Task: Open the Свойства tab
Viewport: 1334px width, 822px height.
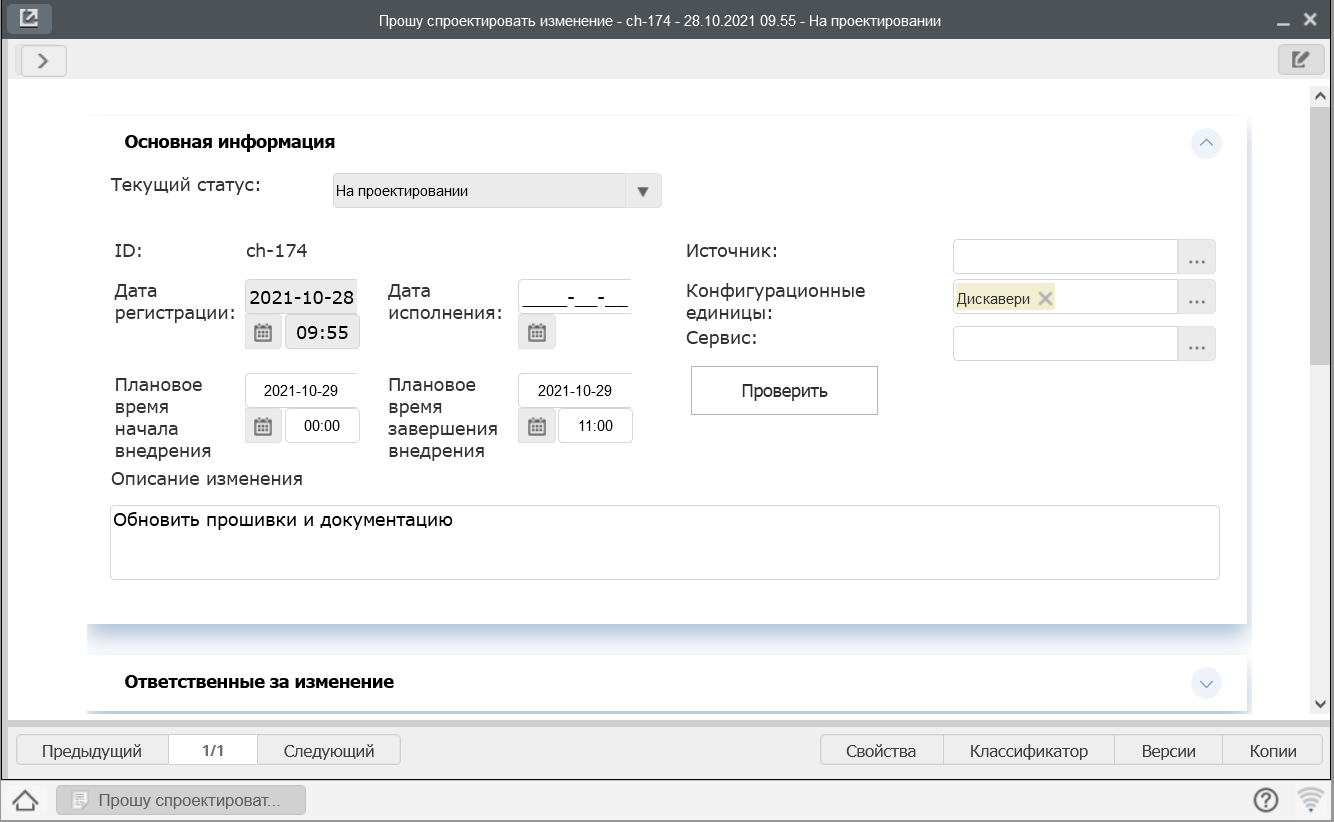Action: click(881, 750)
